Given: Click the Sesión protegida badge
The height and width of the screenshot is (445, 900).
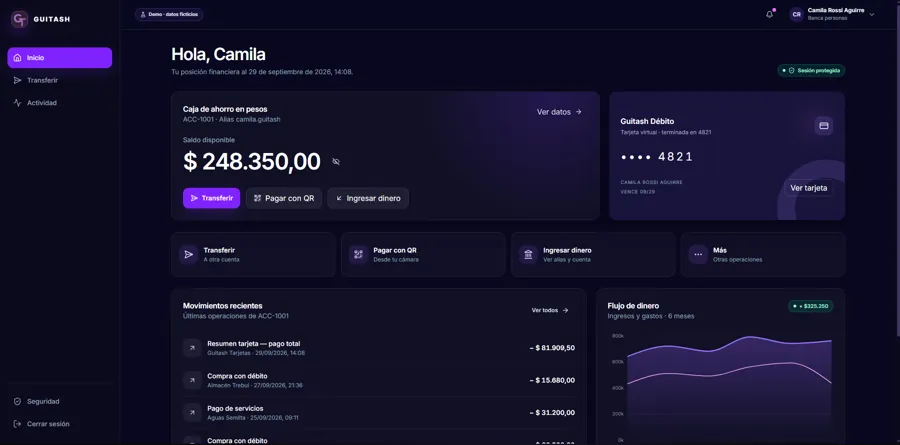Looking at the screenshot, I should 811,71.
